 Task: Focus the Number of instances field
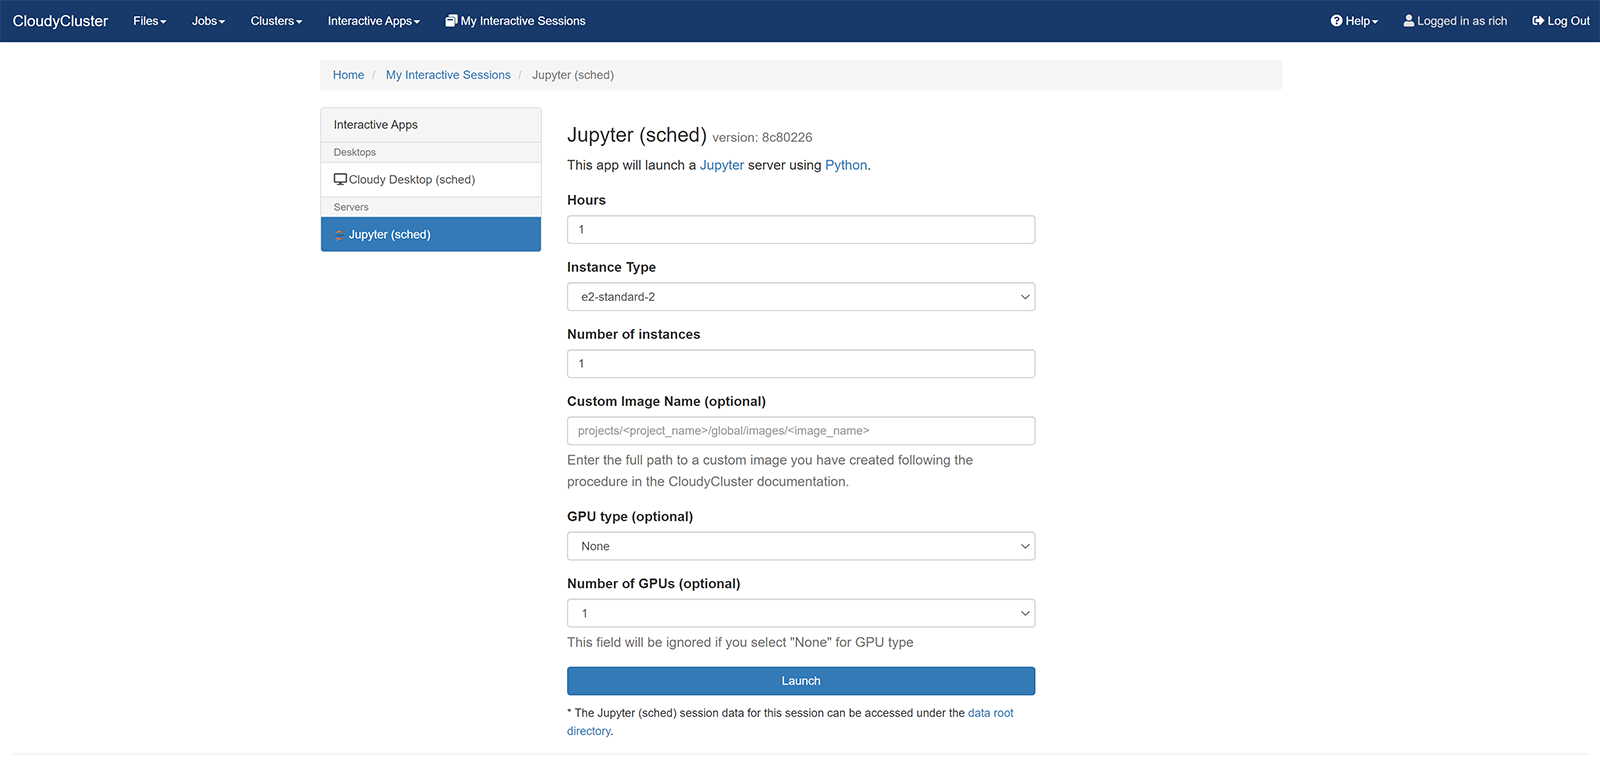click(x=801, y=364)
